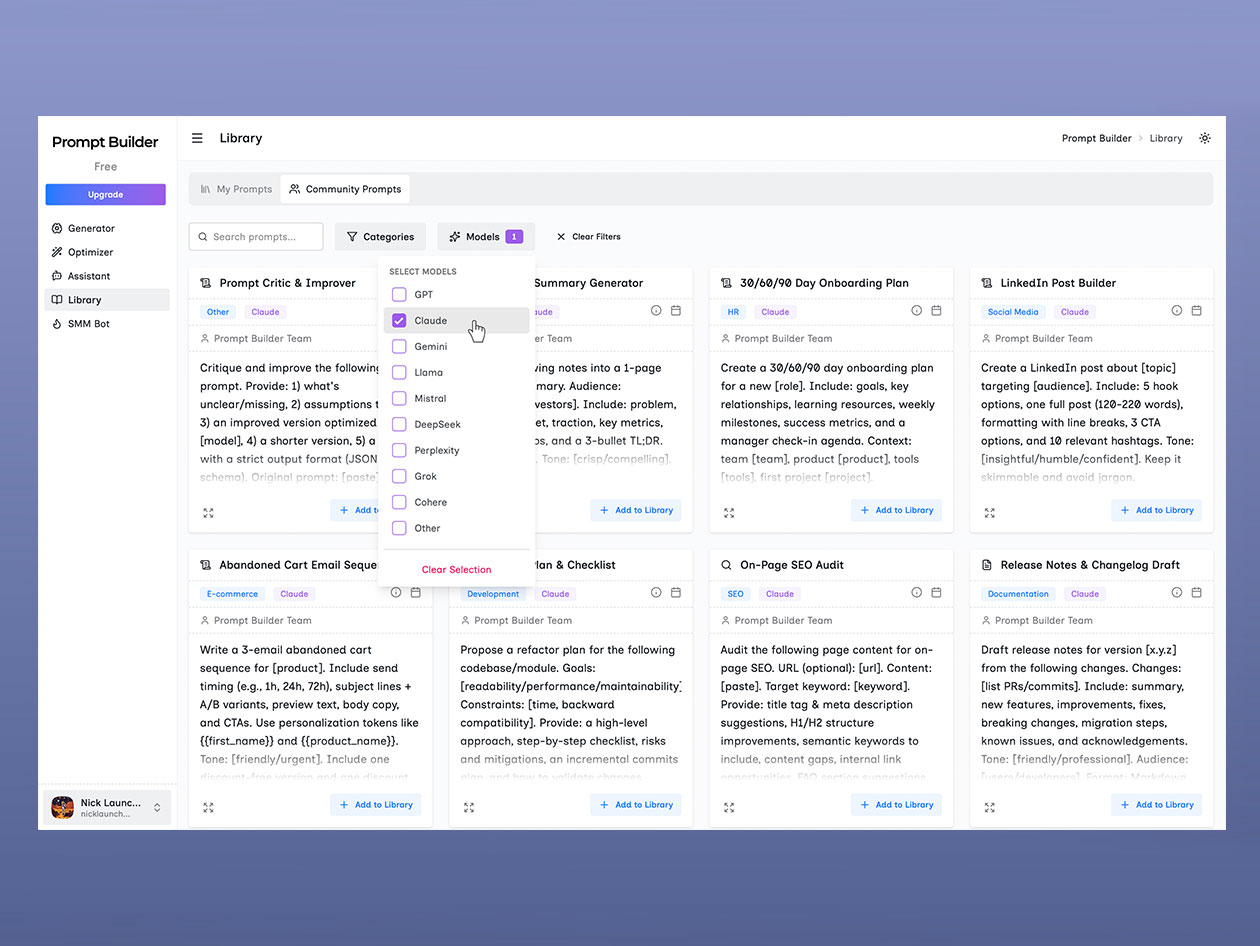The image size is (1260, 946).
Task: Click the calendar icon on On-Page SEO Audit
Action: [x=937, y=592]
